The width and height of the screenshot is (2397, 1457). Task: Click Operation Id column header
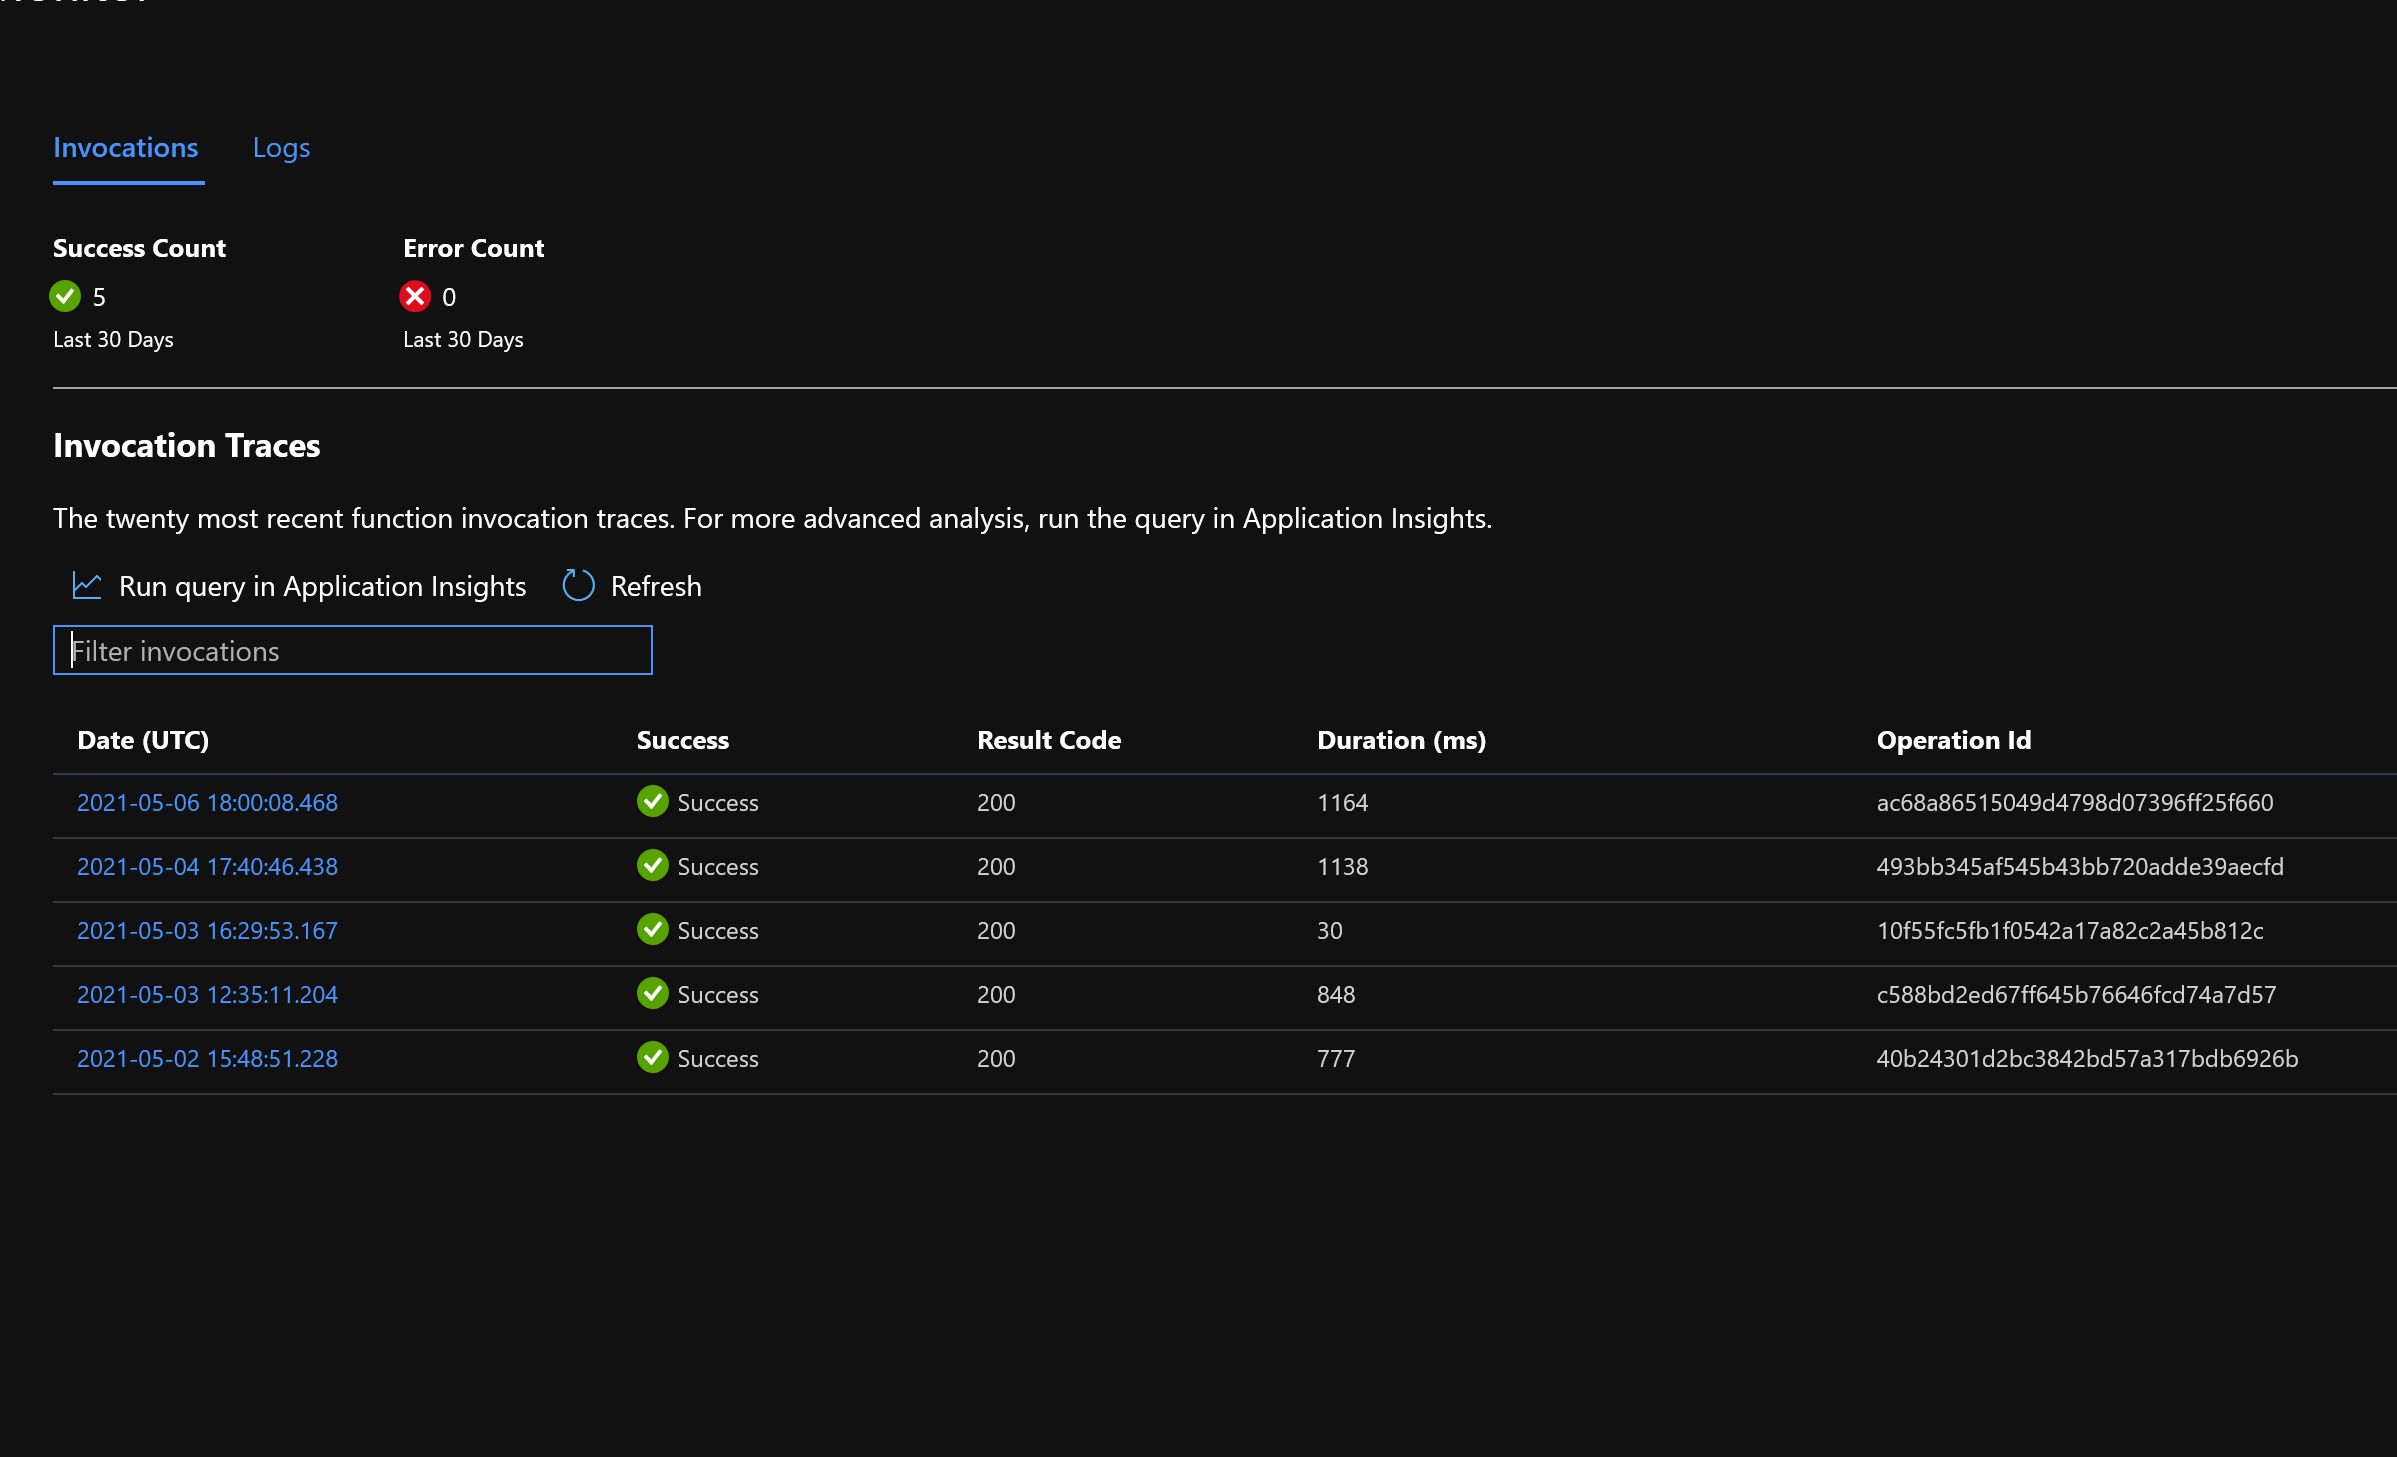tap(1953, 740)
